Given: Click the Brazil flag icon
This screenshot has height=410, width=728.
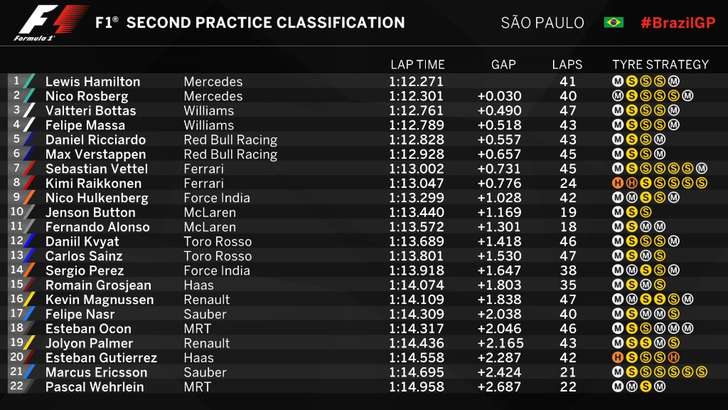Looking at the screenshot, I should pos(613,22).
